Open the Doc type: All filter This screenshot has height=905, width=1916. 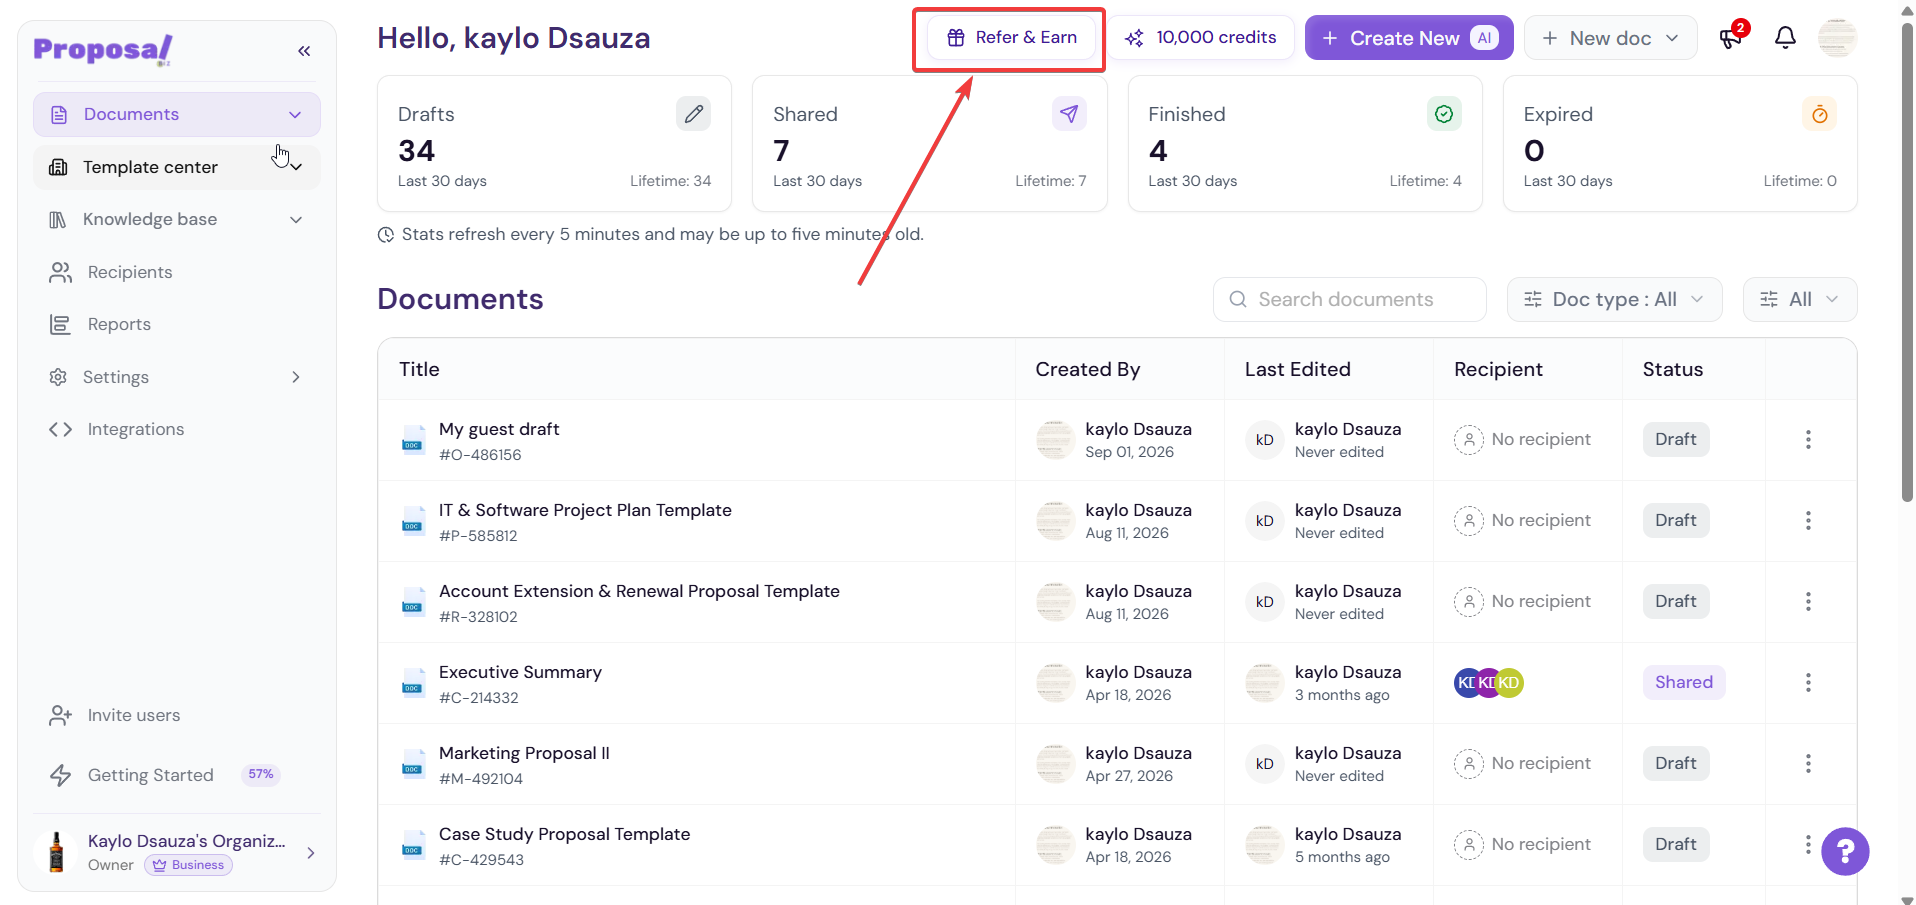tap(1614, 300)
